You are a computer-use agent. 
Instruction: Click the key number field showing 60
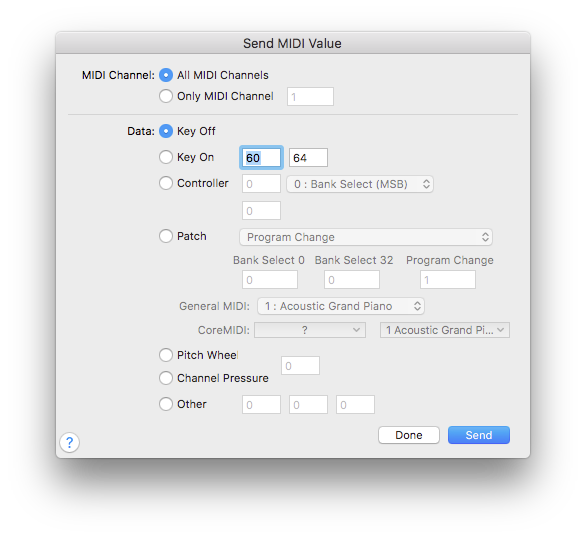pos(261,158)
